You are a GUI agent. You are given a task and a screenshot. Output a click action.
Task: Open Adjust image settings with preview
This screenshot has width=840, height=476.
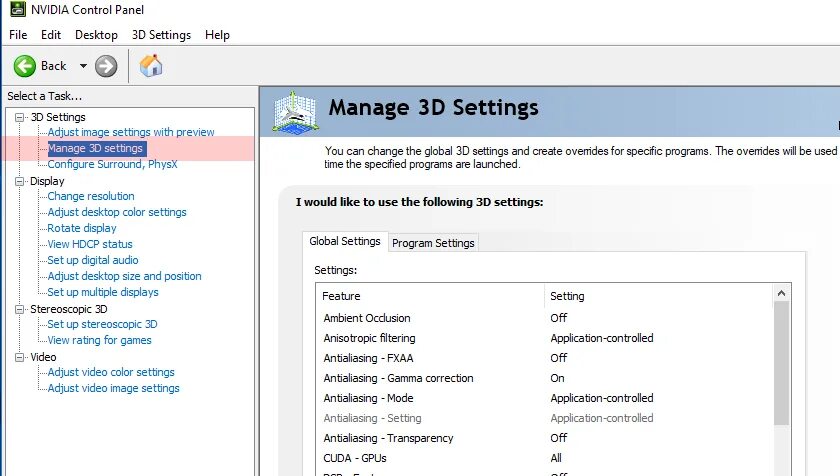131,132
